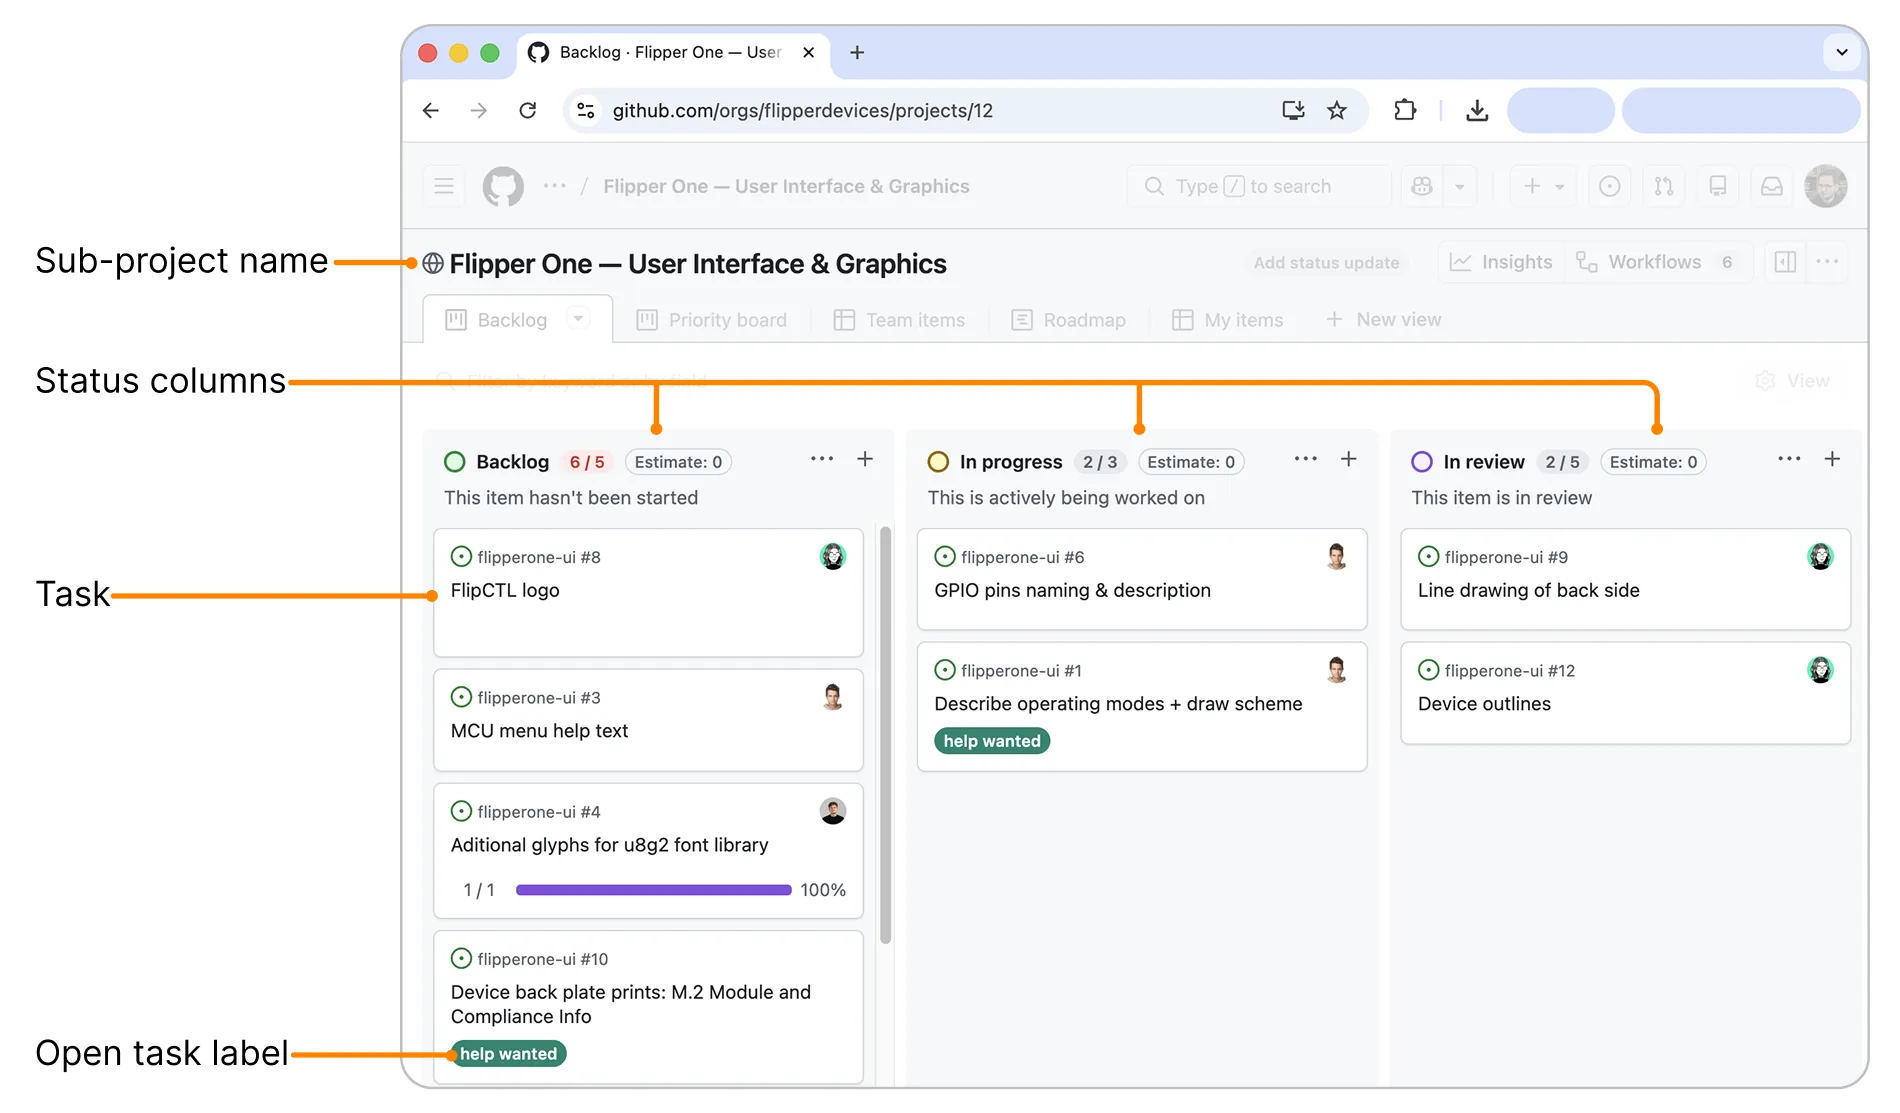Open project Insights
This screenshot has width=1900, height=1113.
1501,262
